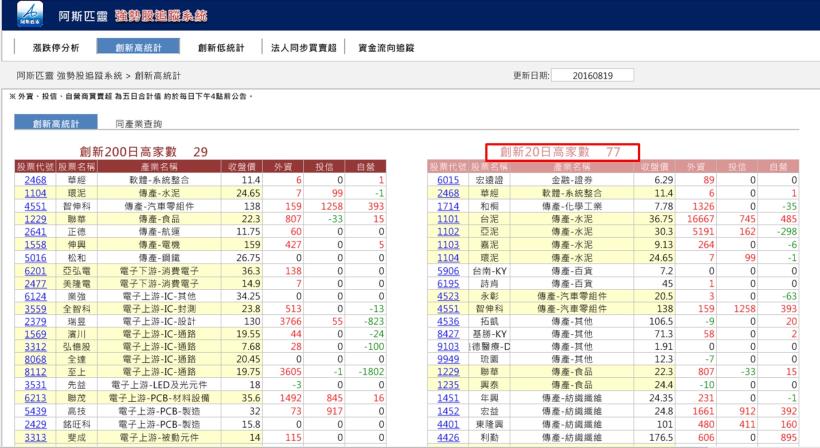
Task: Click the 金融-證券 industry cell
Action: (572, 180)
